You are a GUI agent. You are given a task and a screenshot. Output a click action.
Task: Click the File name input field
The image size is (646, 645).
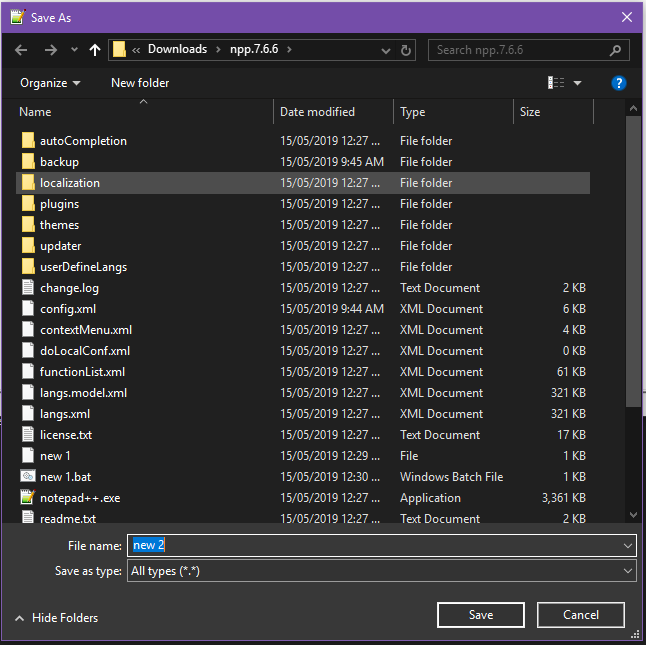pos(382,546)
